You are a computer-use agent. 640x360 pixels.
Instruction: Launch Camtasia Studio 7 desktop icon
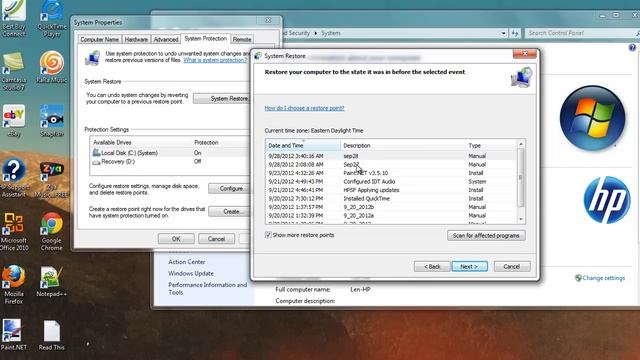coord(13,71)
